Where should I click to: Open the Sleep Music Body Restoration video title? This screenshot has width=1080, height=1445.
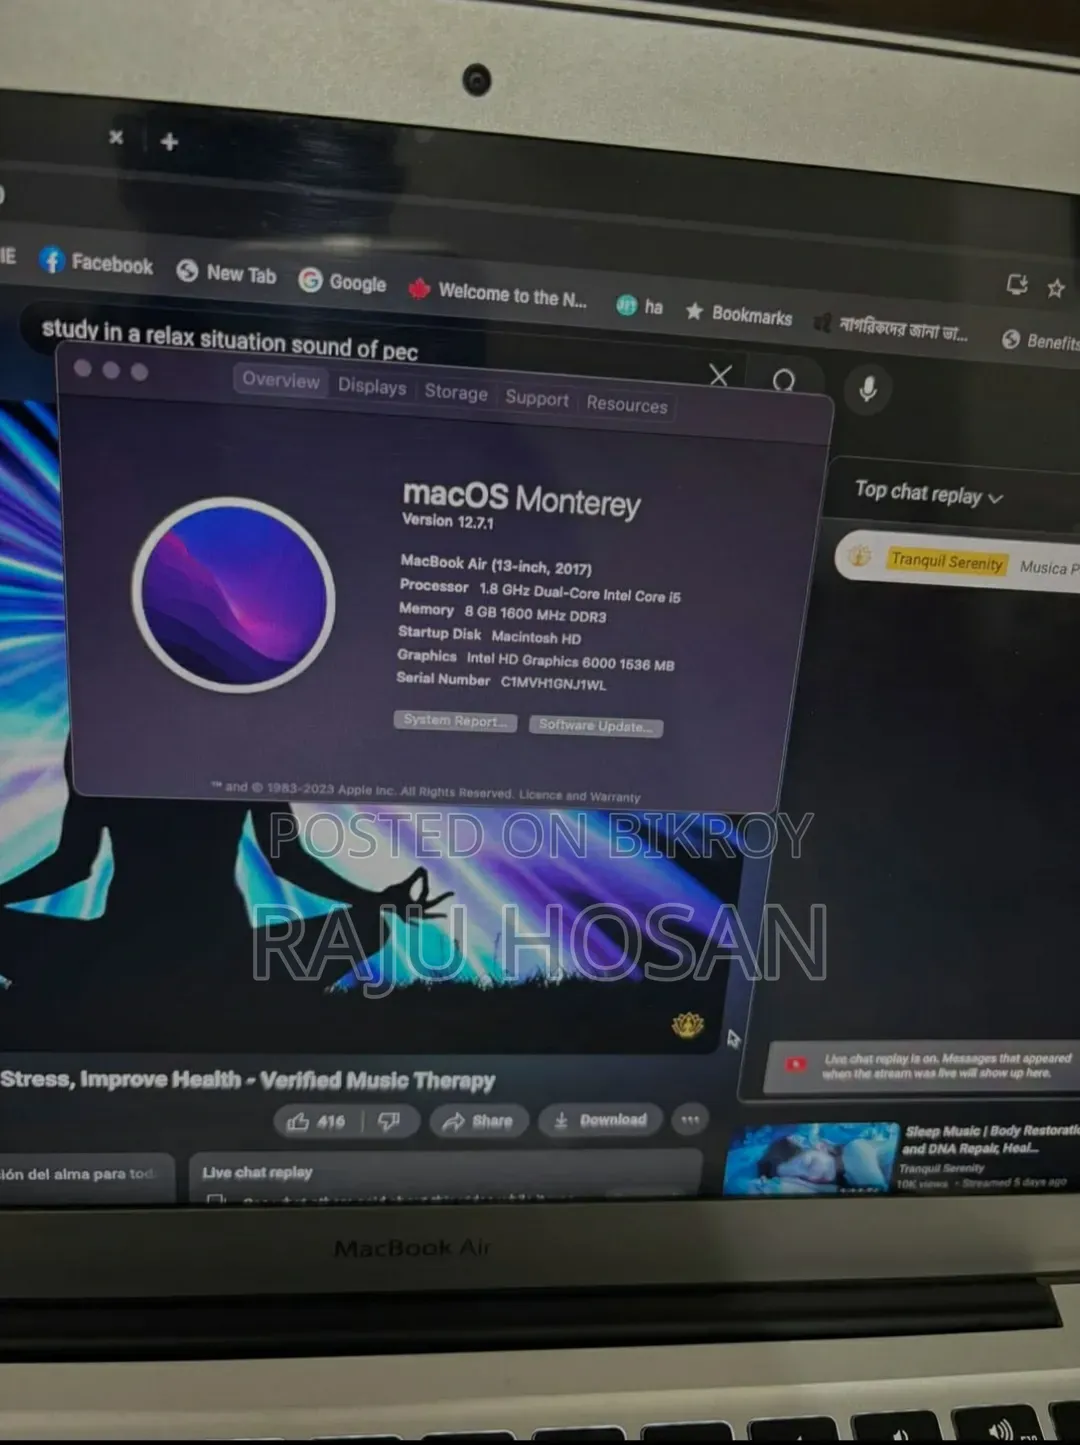point(990,1139)
